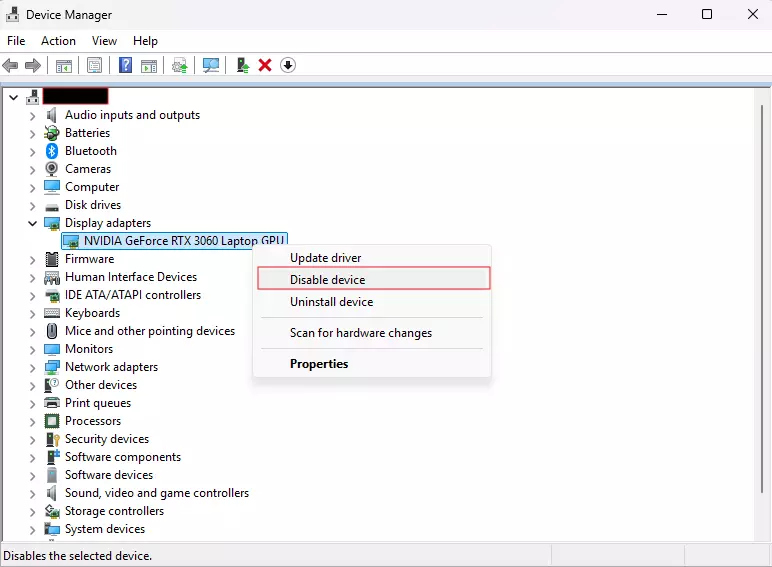772x567 pixels.
Task: Click Update device driver toolbar icon
Action: click(x=180, y=65)
